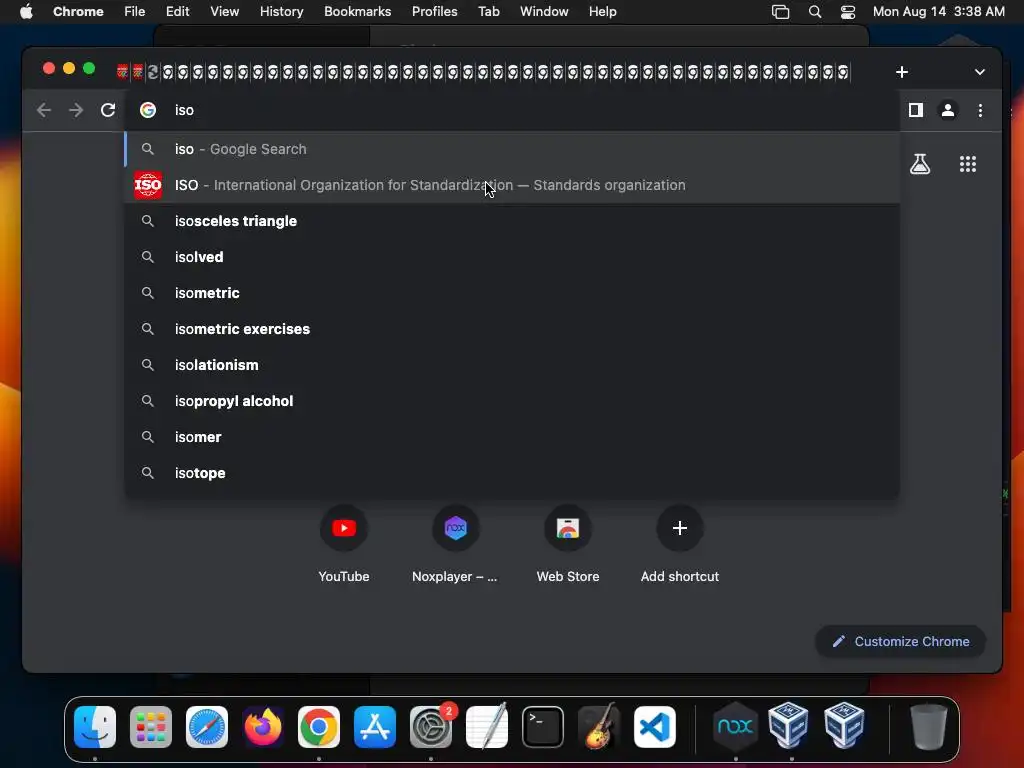Open the Profiles menu
The height and width of the screenshot is (768, 1024).
434,12
